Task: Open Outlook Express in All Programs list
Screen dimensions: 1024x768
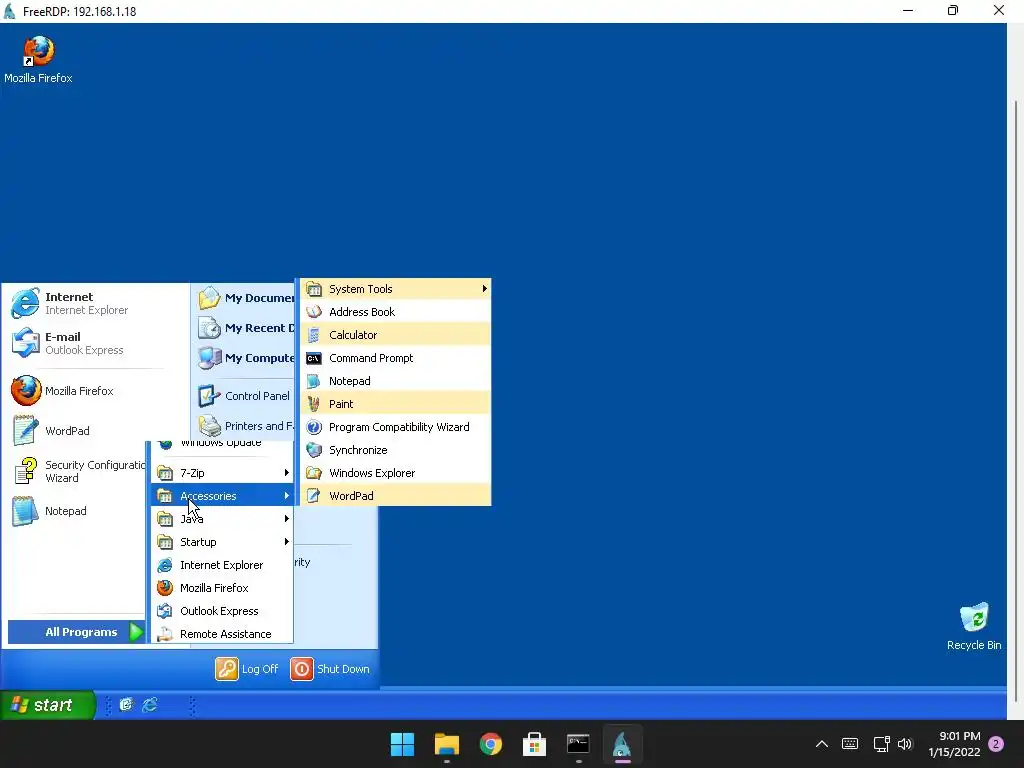Action: pyautogui.click(x=223, y=611)
